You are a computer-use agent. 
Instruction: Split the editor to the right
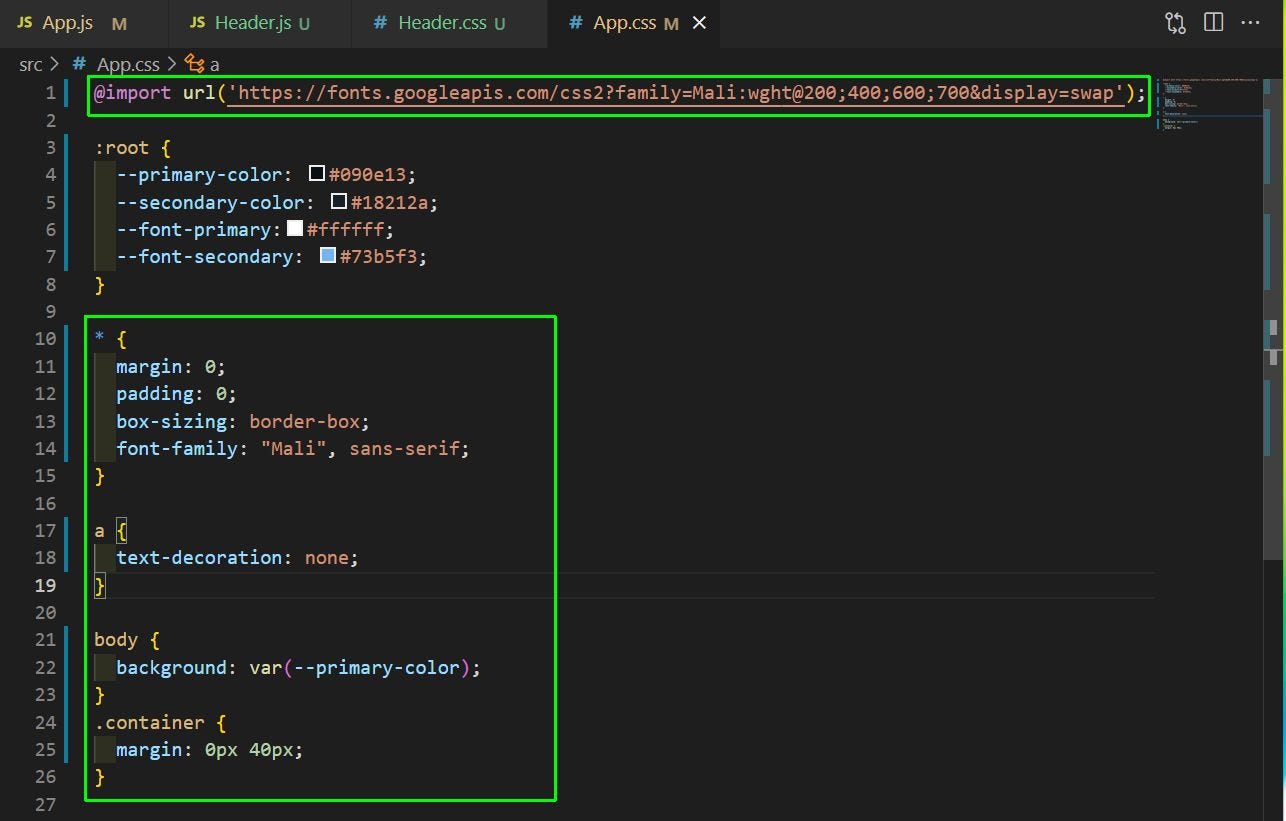[1213, 22]
